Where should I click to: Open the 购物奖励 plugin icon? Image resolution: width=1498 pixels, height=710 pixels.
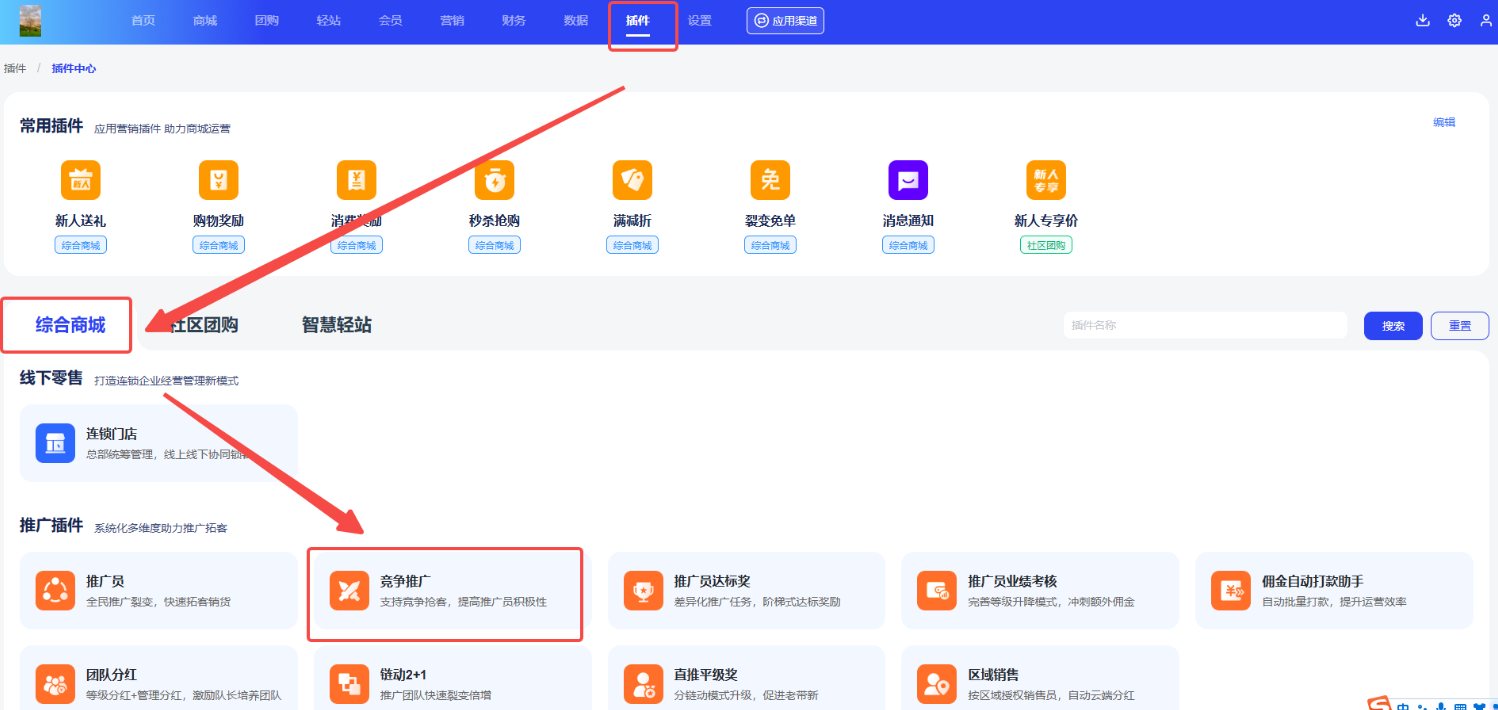(x=218, y=180)
